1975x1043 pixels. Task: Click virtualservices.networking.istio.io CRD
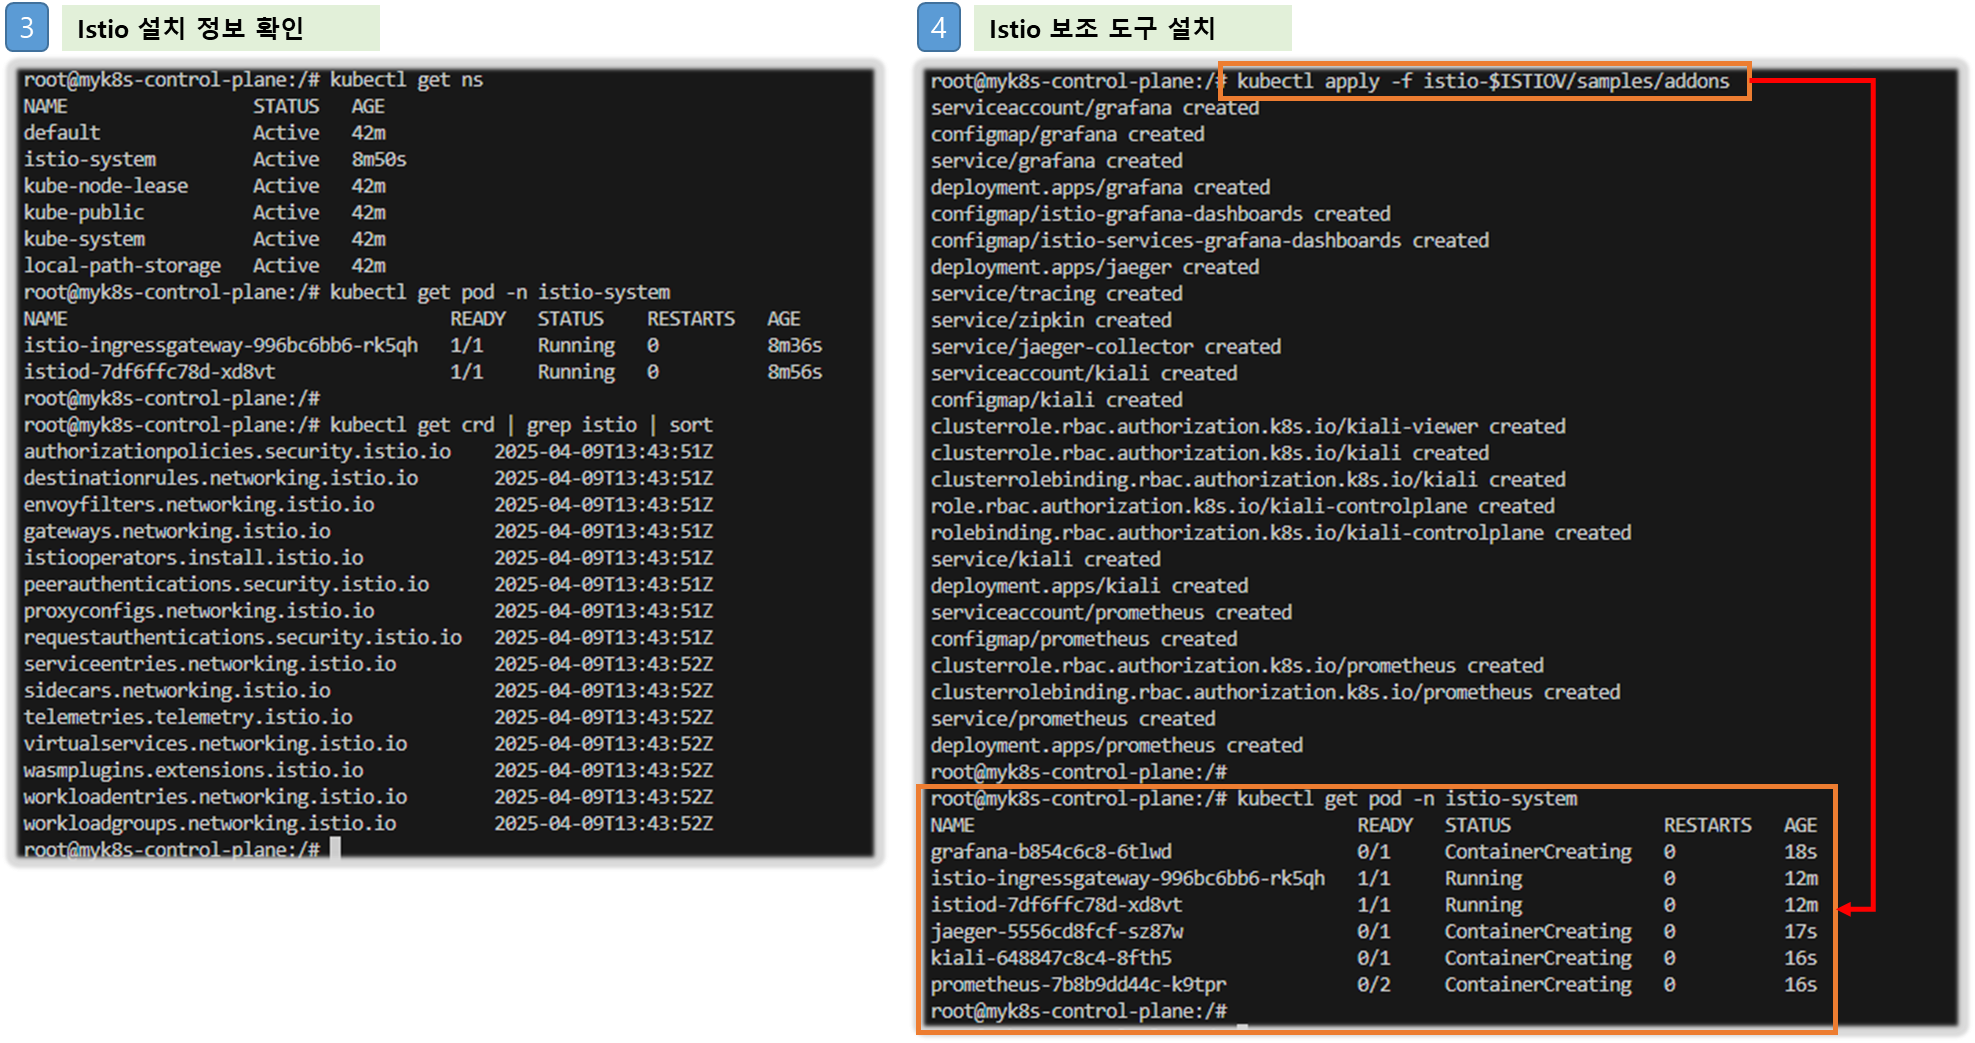[215, 744]
